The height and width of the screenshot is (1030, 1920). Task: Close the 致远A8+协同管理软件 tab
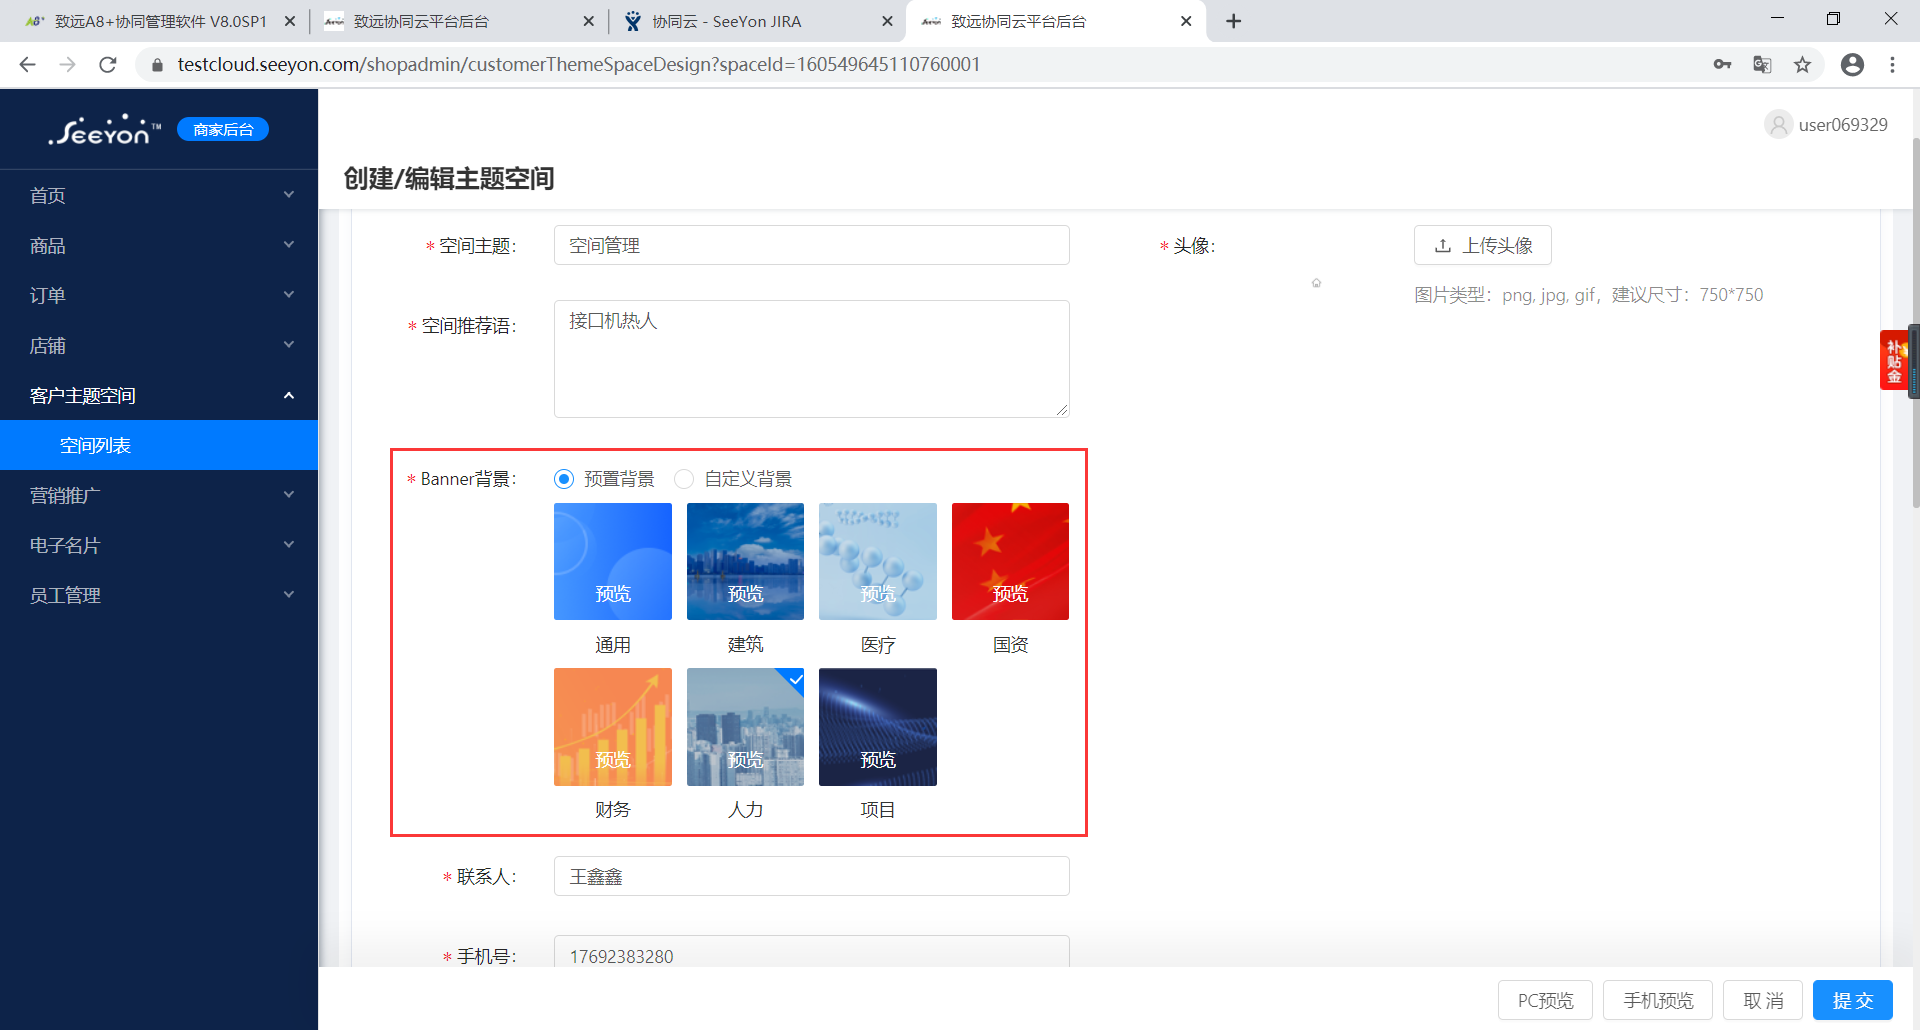290,21
